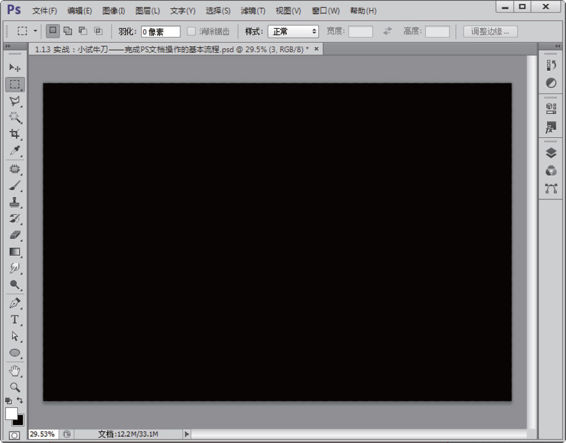Open the 图层(L) menu

tap(147, 11)
